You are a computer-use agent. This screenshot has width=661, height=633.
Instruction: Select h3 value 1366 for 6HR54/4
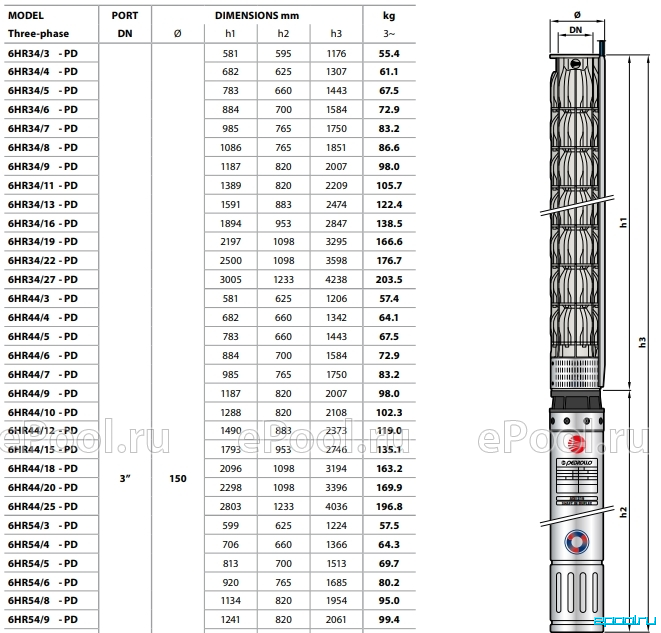336,544
